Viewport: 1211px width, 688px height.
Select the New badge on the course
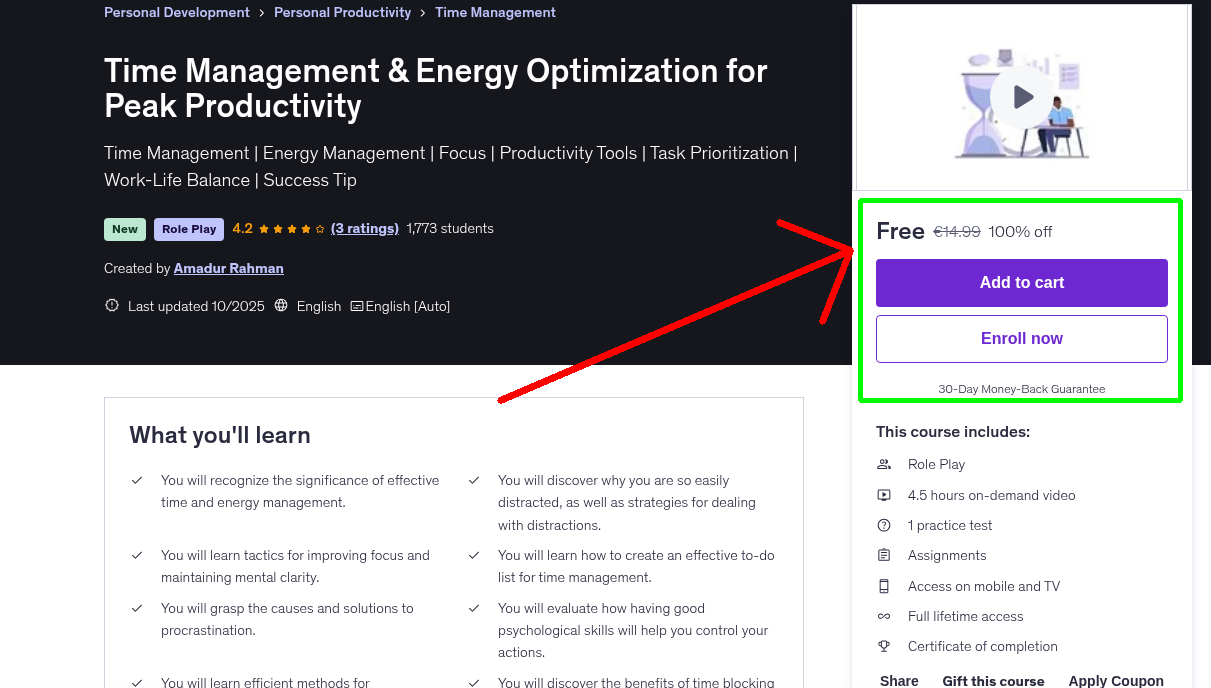tap(124, 229)
